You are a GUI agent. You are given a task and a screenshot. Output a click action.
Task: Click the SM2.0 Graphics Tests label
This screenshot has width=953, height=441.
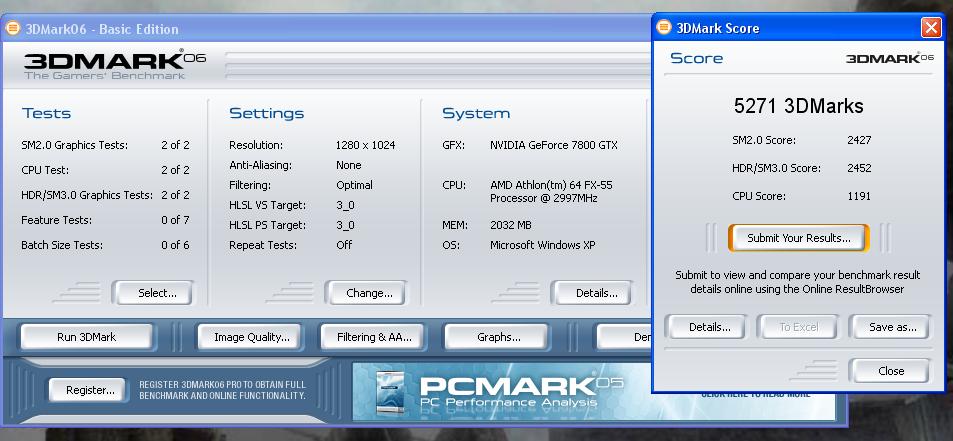(x=75, y=145)
